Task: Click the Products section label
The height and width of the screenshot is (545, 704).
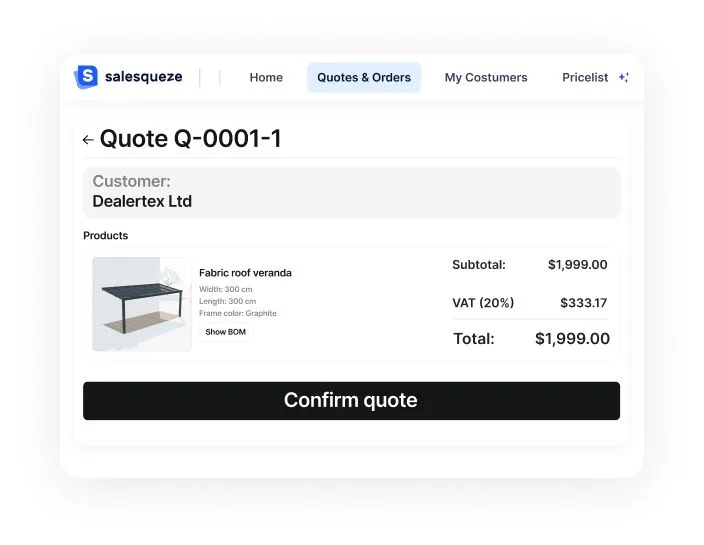Action: 106,235
